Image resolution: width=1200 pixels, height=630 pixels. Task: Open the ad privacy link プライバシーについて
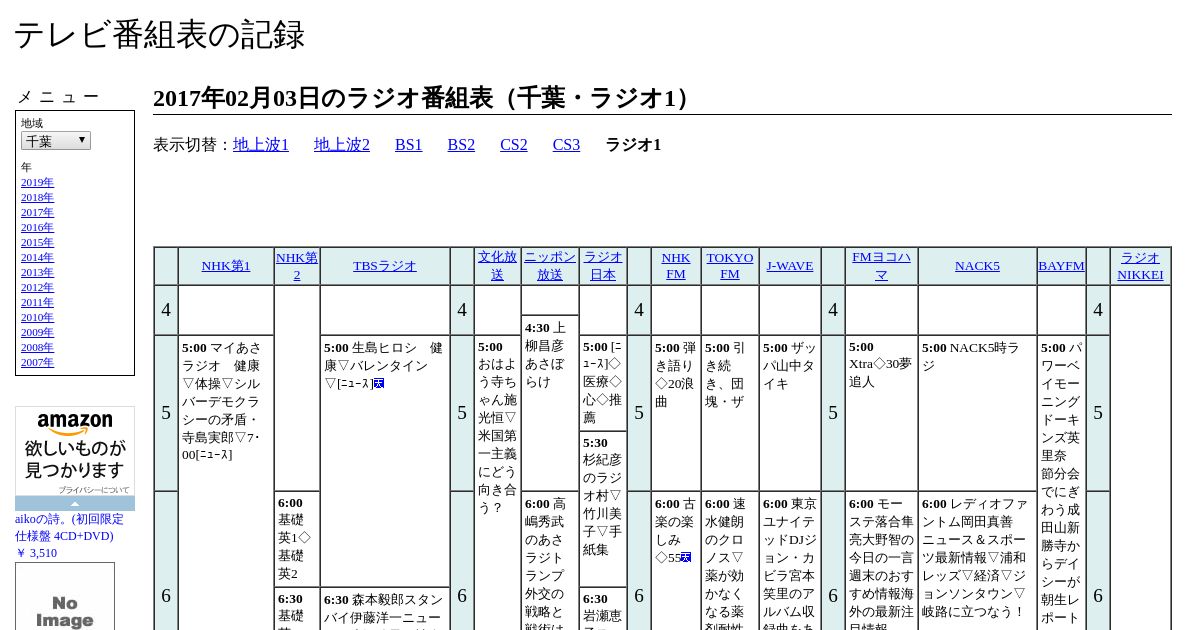tap(93, 490)
